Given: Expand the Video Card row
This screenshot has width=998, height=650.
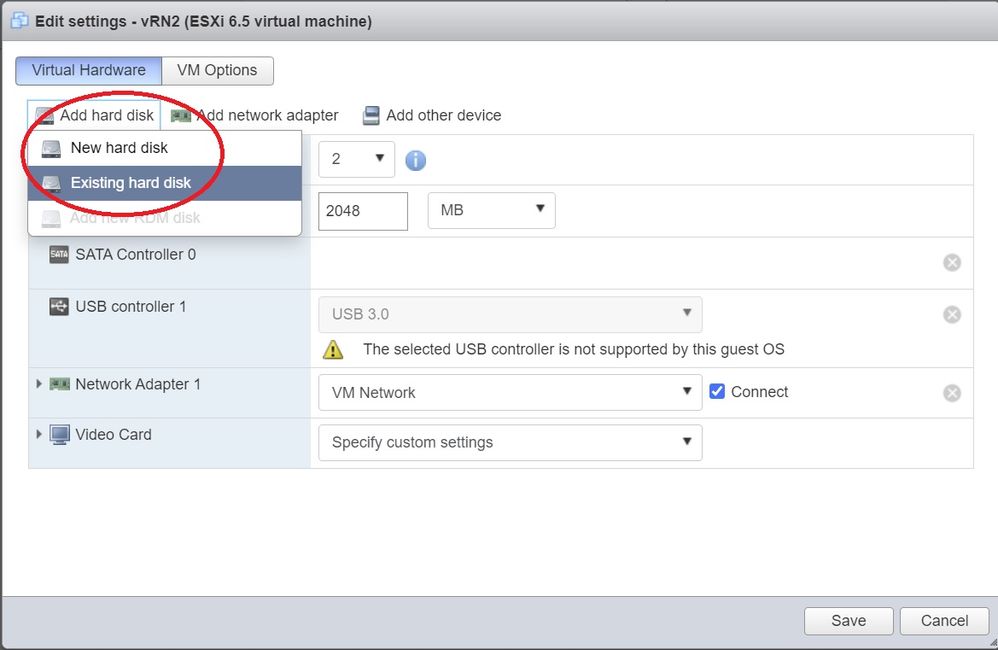Looking at the screenshot, I should 39,434.
